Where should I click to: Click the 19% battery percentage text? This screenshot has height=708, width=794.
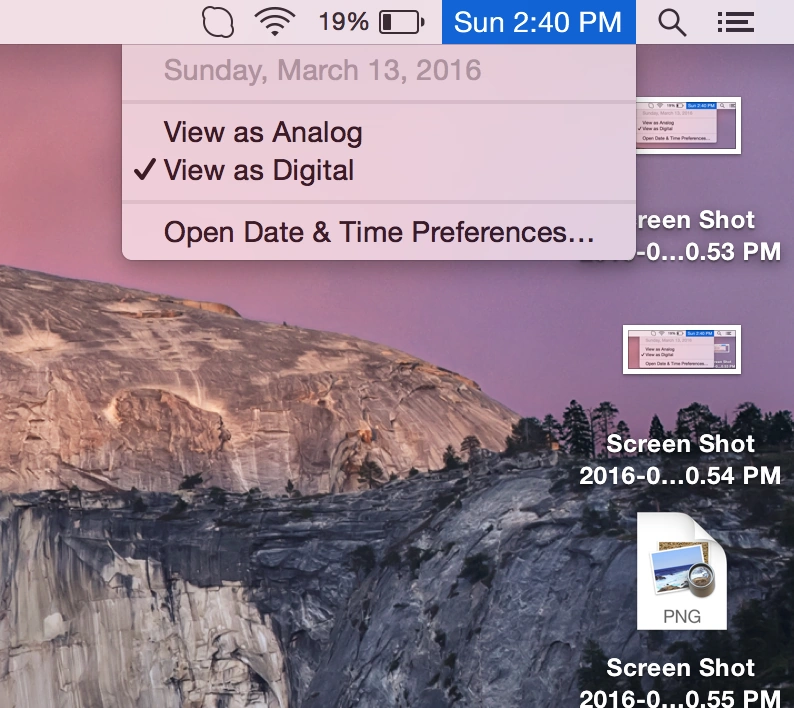tap(343, 21)
